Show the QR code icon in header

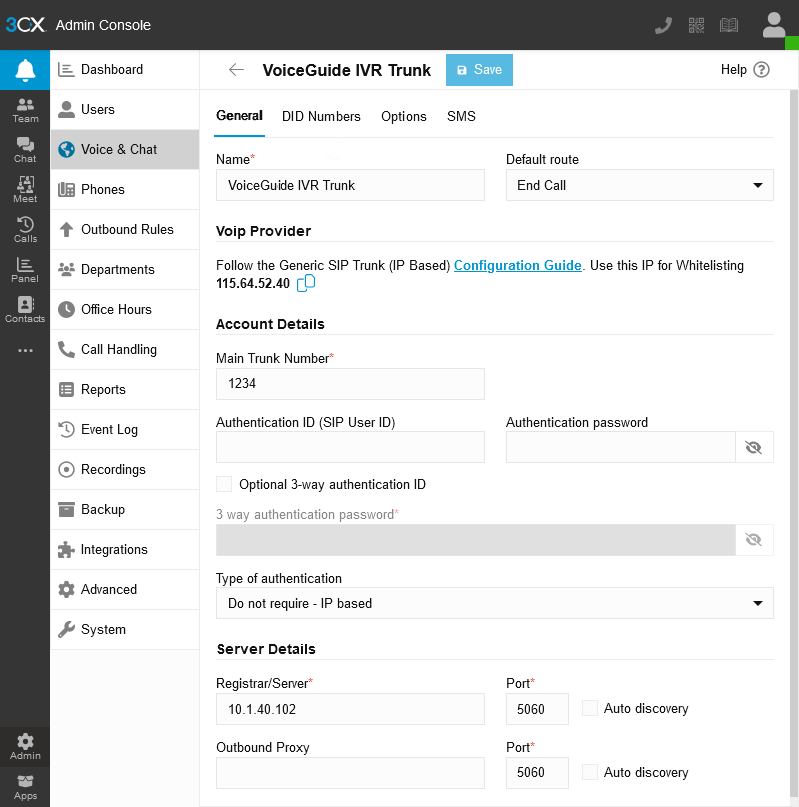(x=696, y=25)
